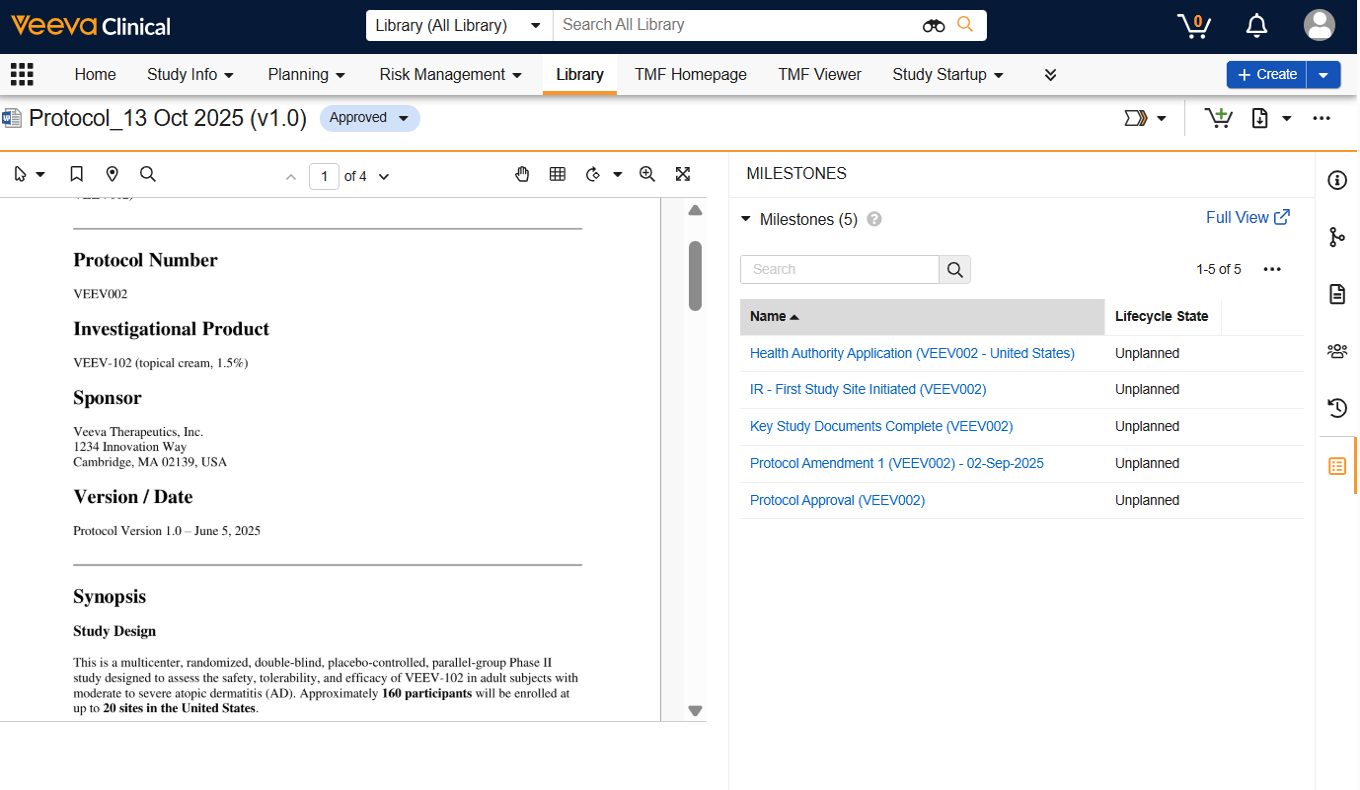Click the zoom in magnifier icon
Viewport: 1360px width, 790px height.
(647, 174)
